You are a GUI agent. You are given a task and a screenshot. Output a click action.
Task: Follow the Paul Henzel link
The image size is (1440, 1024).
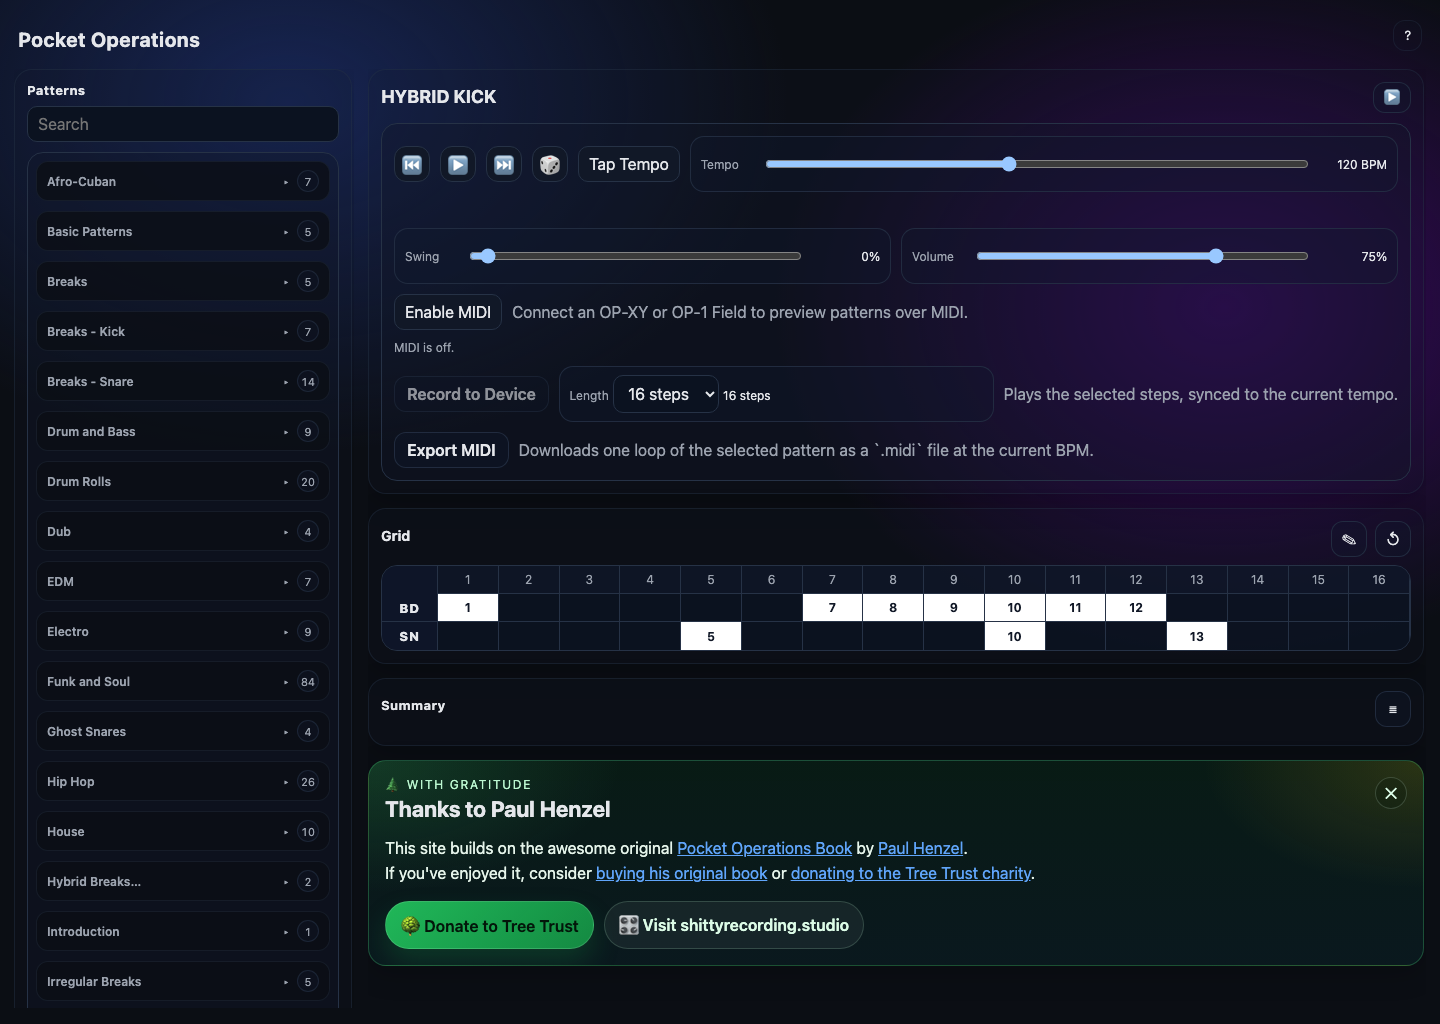[920, 848]
